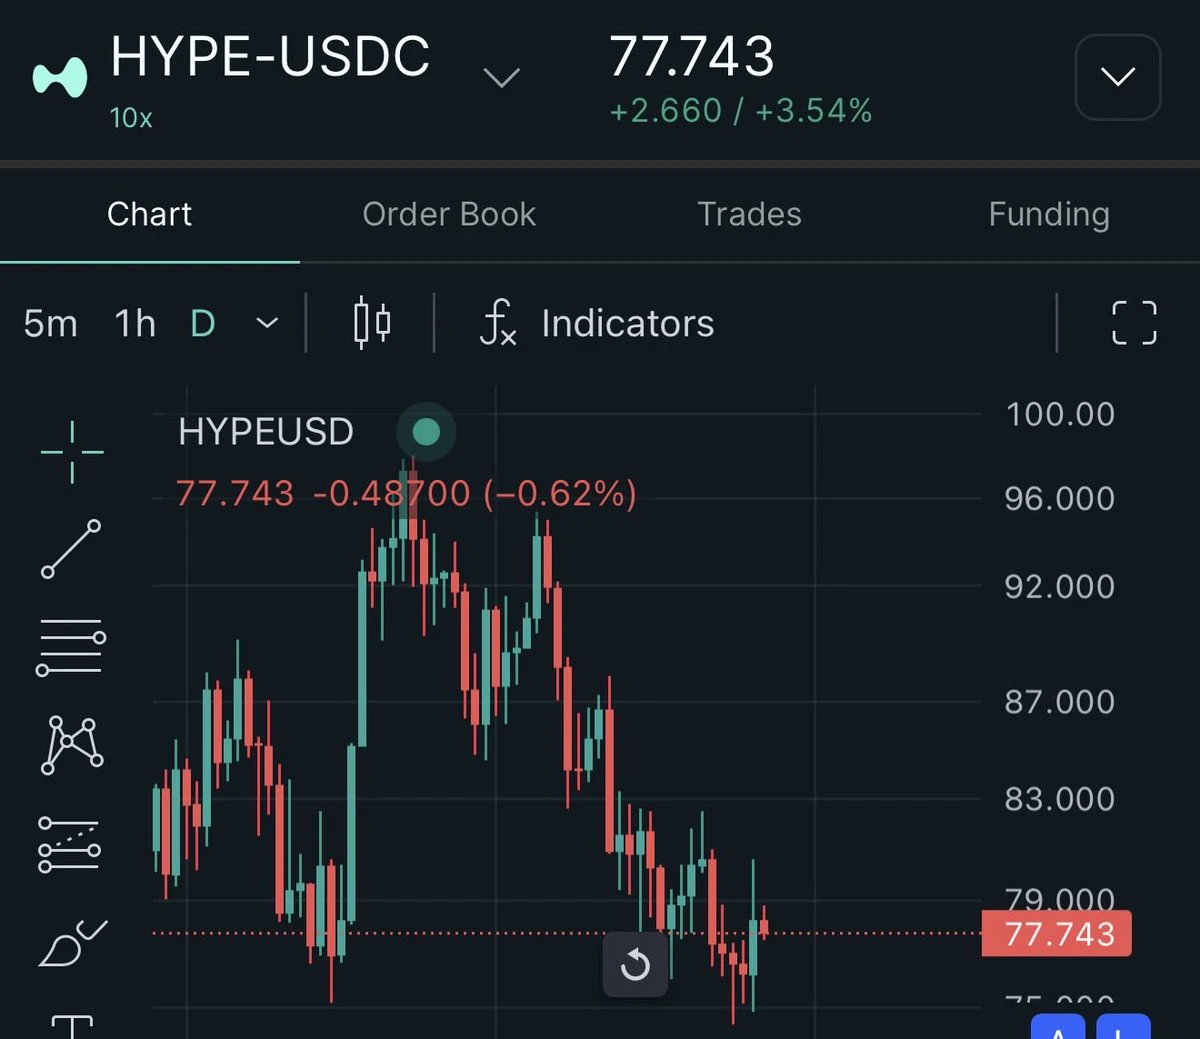Pick the brush drawing tool
The height and width of the screenshot is (1039, 1200).
click(x=72, y=942)
